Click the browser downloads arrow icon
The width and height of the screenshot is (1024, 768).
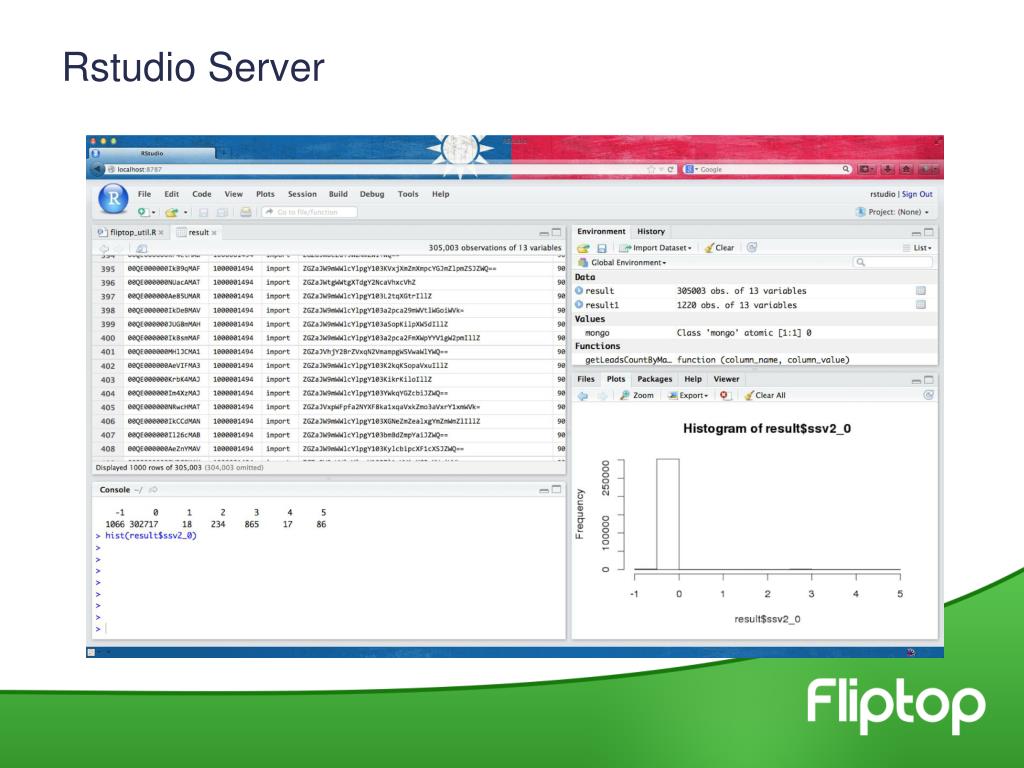point(888,169)
